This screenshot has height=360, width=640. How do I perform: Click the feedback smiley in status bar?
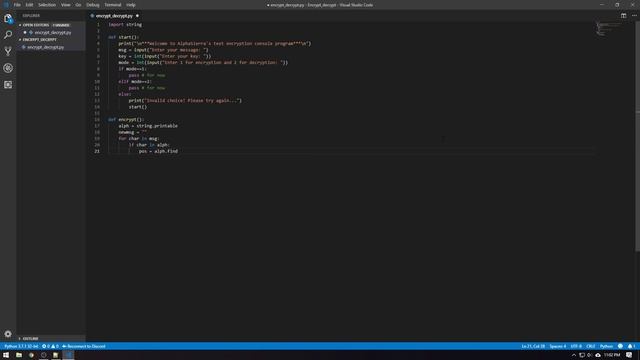click(620, 346)
